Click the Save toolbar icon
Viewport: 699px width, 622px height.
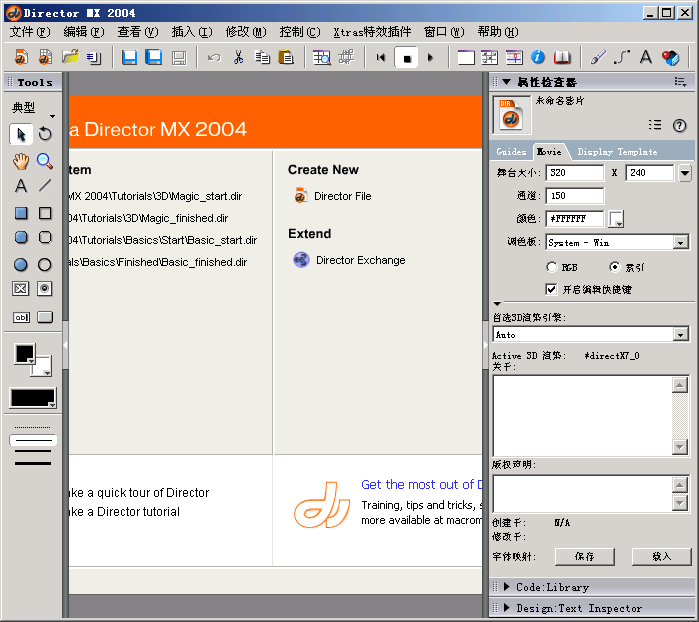tap(129, 58)
